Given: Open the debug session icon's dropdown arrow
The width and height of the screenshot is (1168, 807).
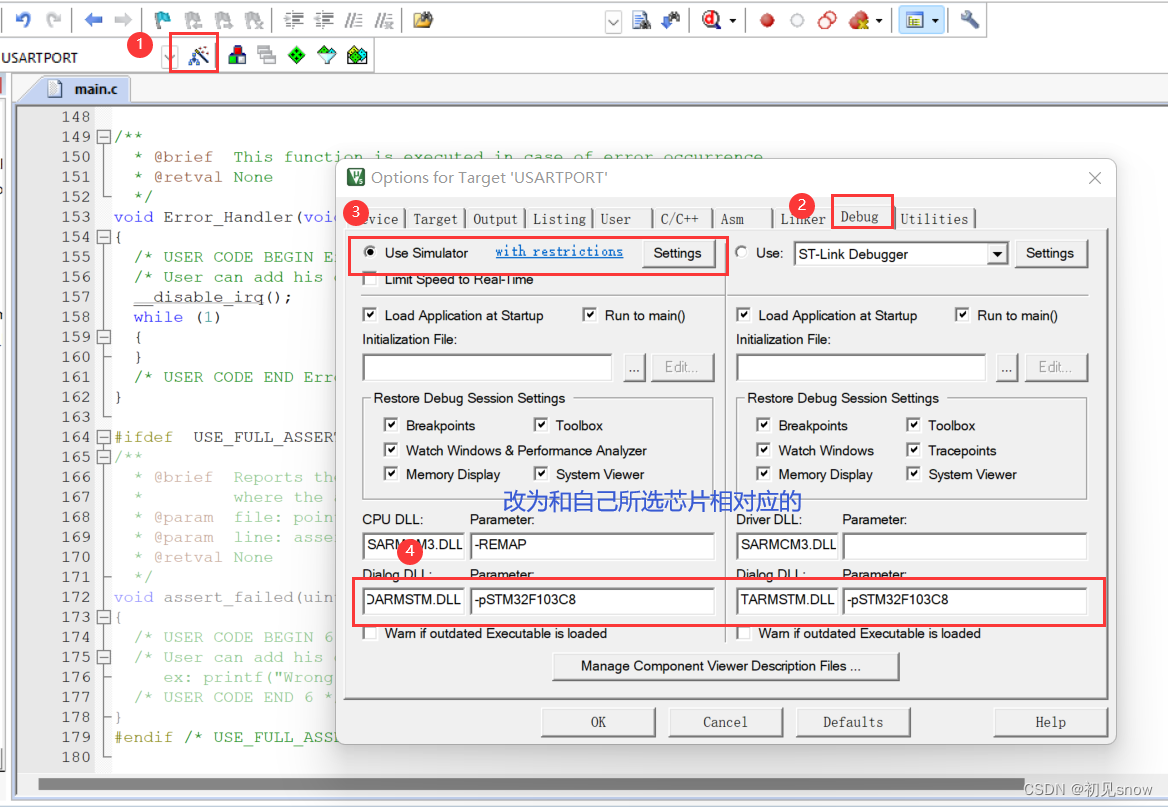Looking at the screenshot, I should 732,21.
